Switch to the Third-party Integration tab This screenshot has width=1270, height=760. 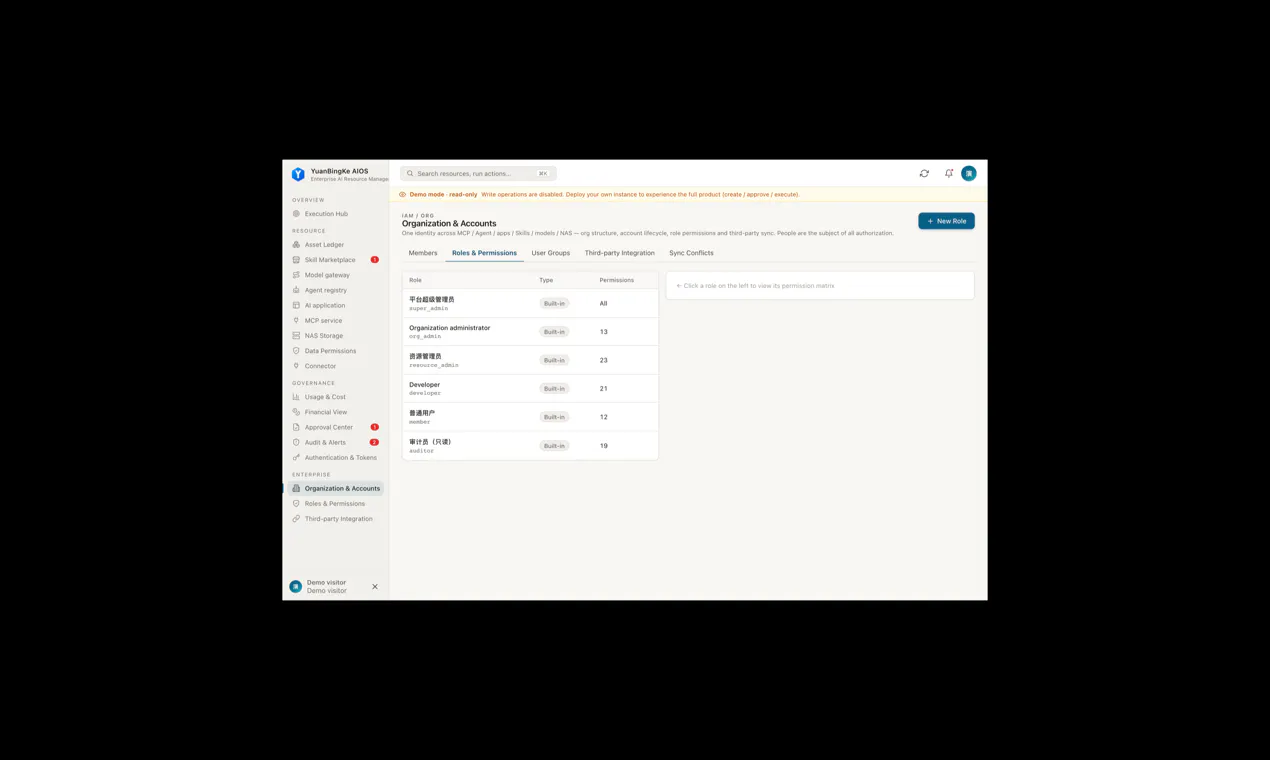click(x=620, y=253)
